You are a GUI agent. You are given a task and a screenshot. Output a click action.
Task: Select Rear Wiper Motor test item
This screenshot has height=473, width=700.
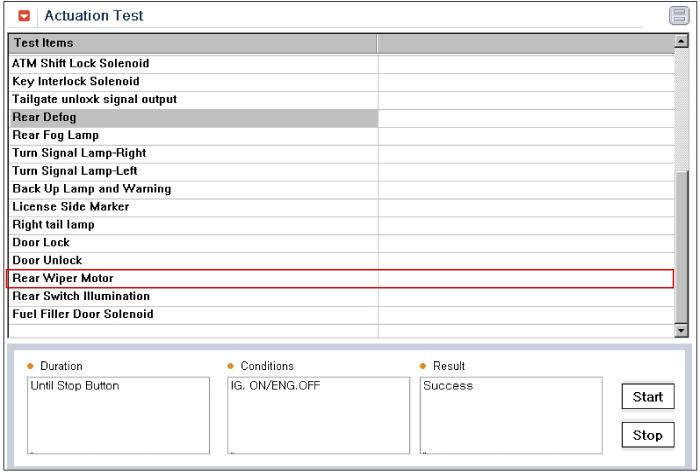[341, 278]
